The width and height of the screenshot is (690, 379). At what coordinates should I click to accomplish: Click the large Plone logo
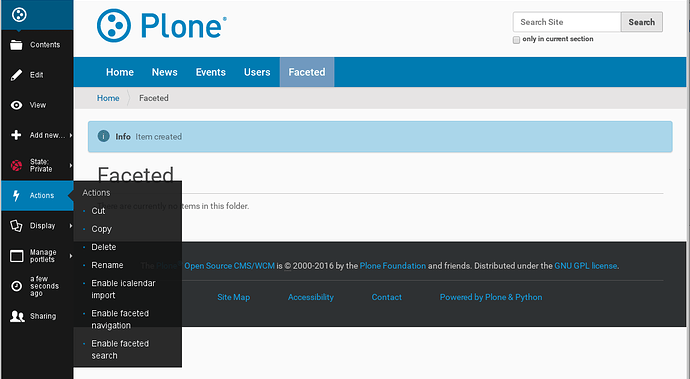(161, 26)
